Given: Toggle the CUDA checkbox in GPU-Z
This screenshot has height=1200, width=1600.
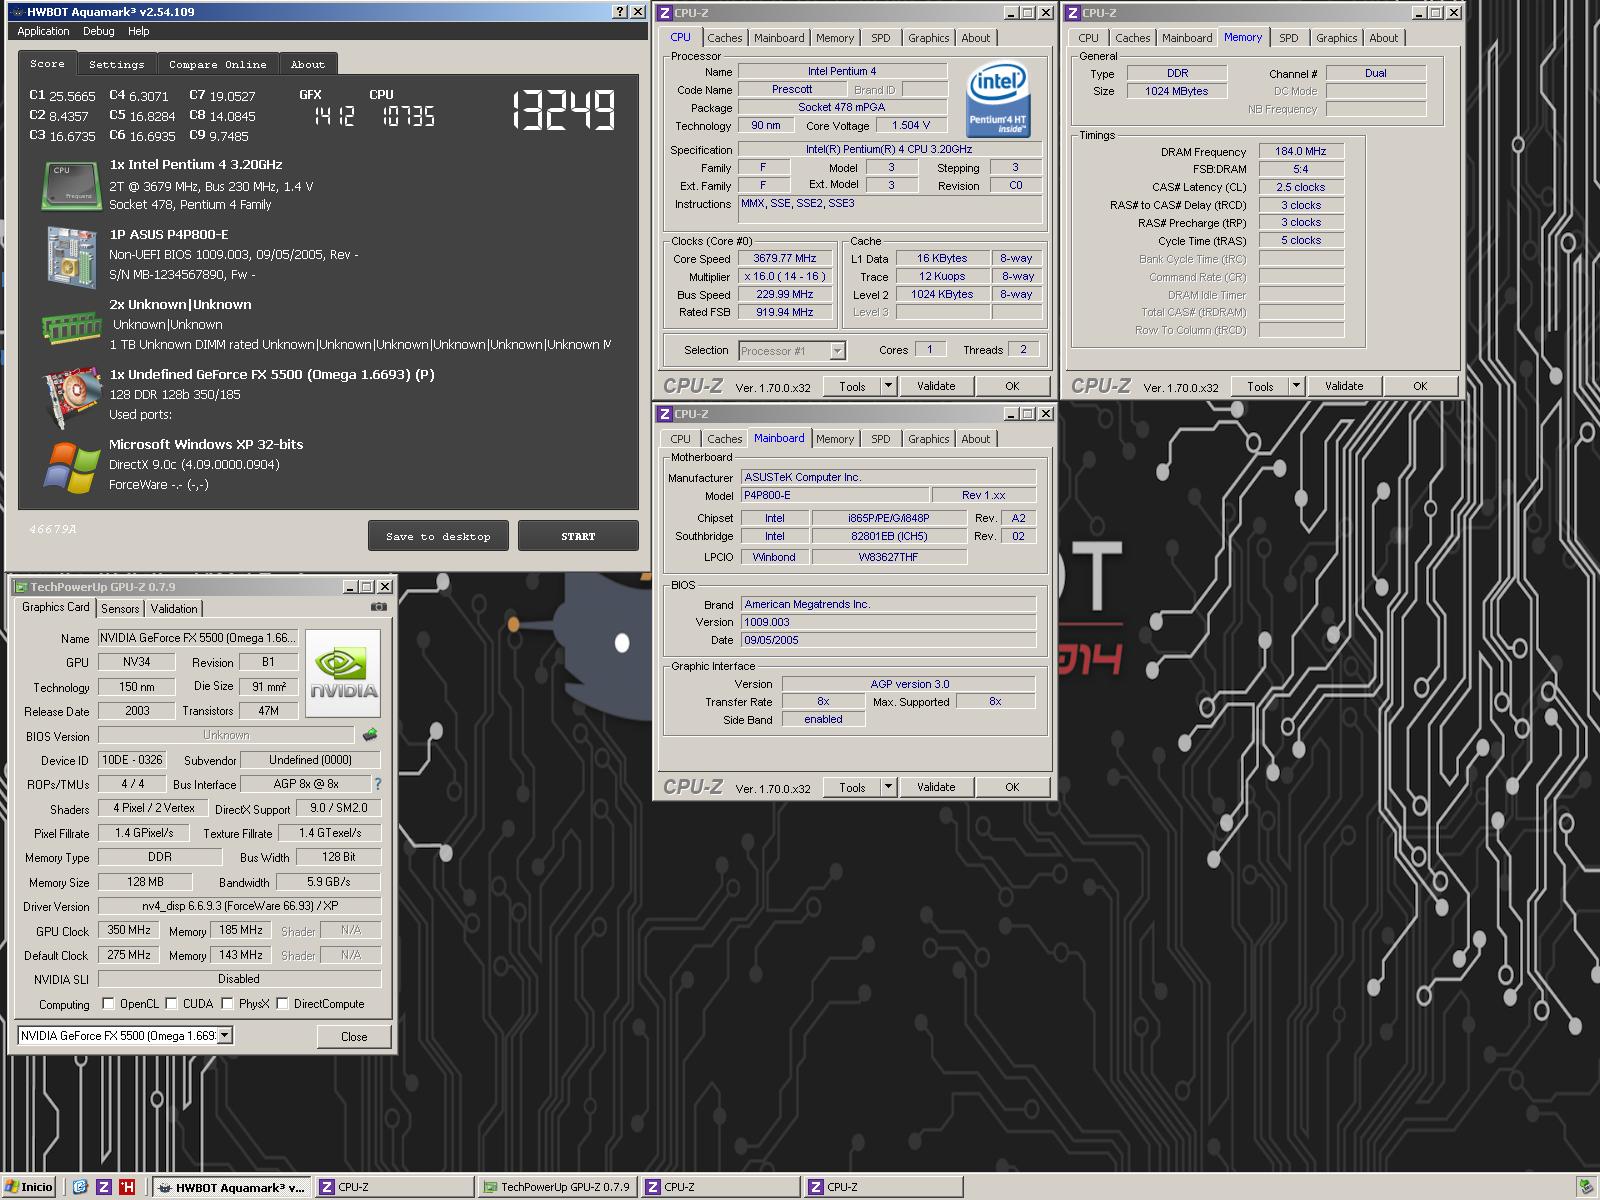Looking at the screenshot, I should pyautogui.click(x=172, y=1003).
